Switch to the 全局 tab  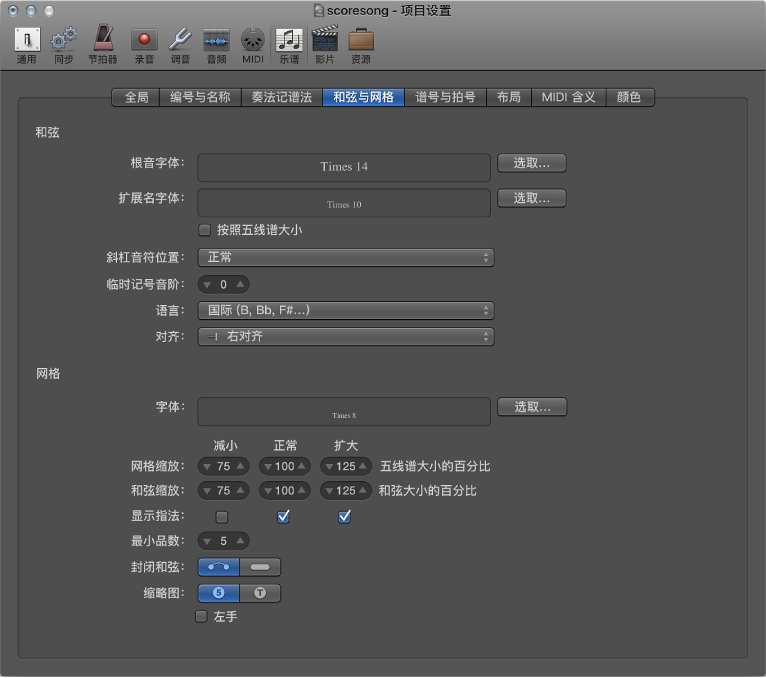(x=136, y=97)
